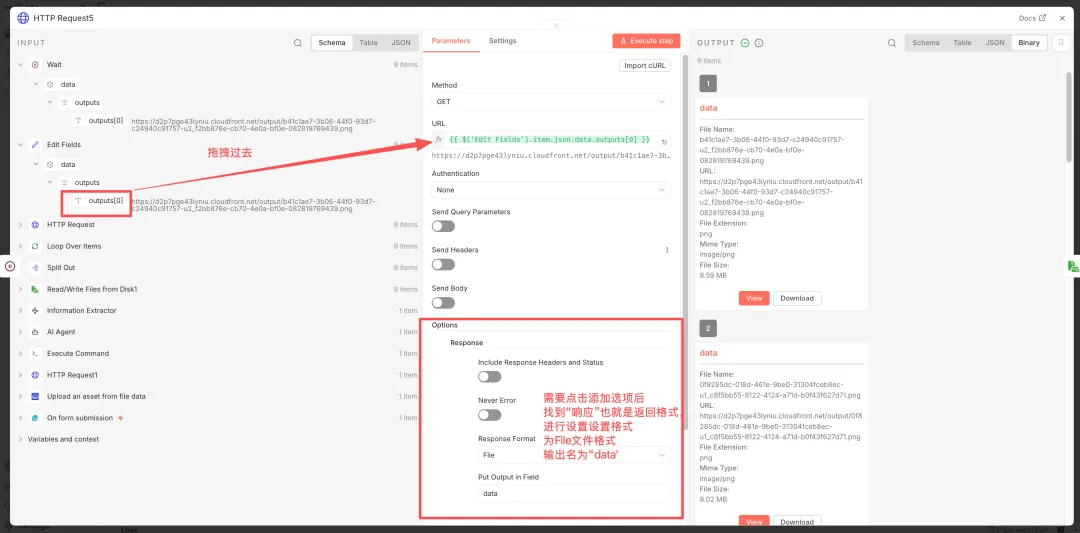Open the Response Format dropdown showing File
Viewport: 1080px width, 533px height.
(x=574, y=455)
